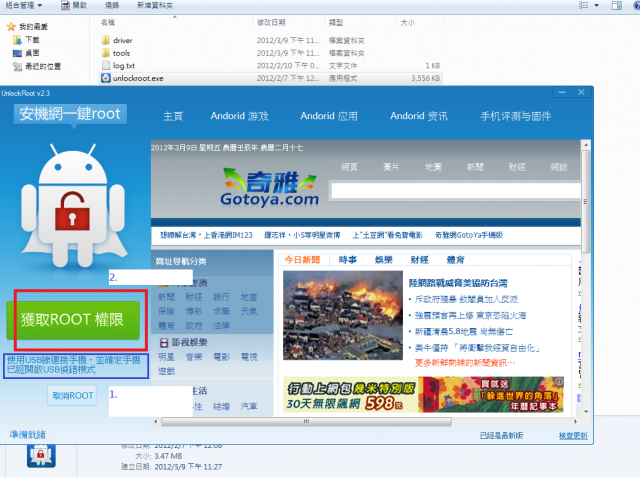Open the 天氣 navigation link

(x=249, y=311)
